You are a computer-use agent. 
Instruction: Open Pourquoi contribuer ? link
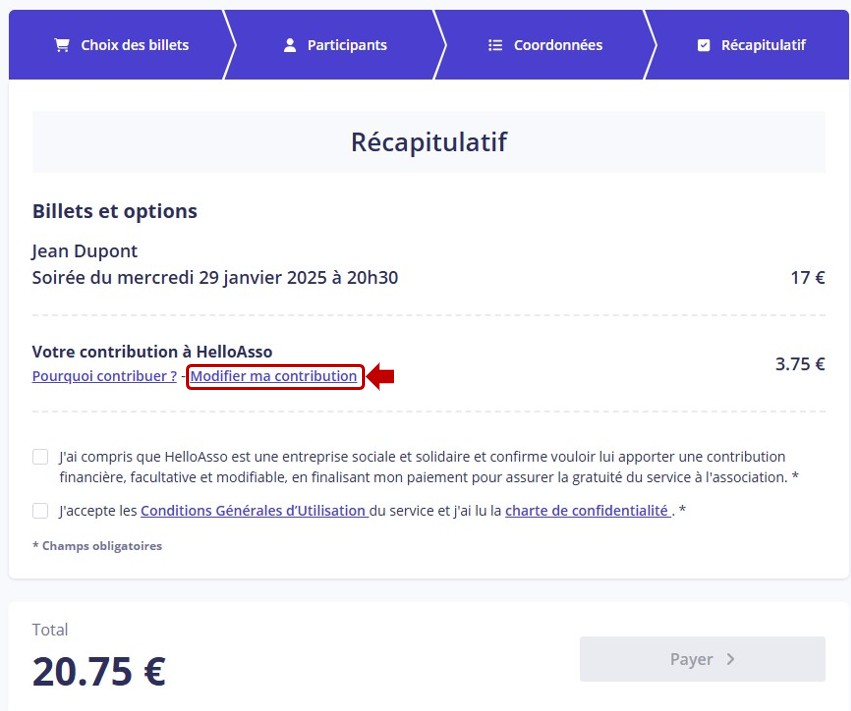click(x=104, y=376)
